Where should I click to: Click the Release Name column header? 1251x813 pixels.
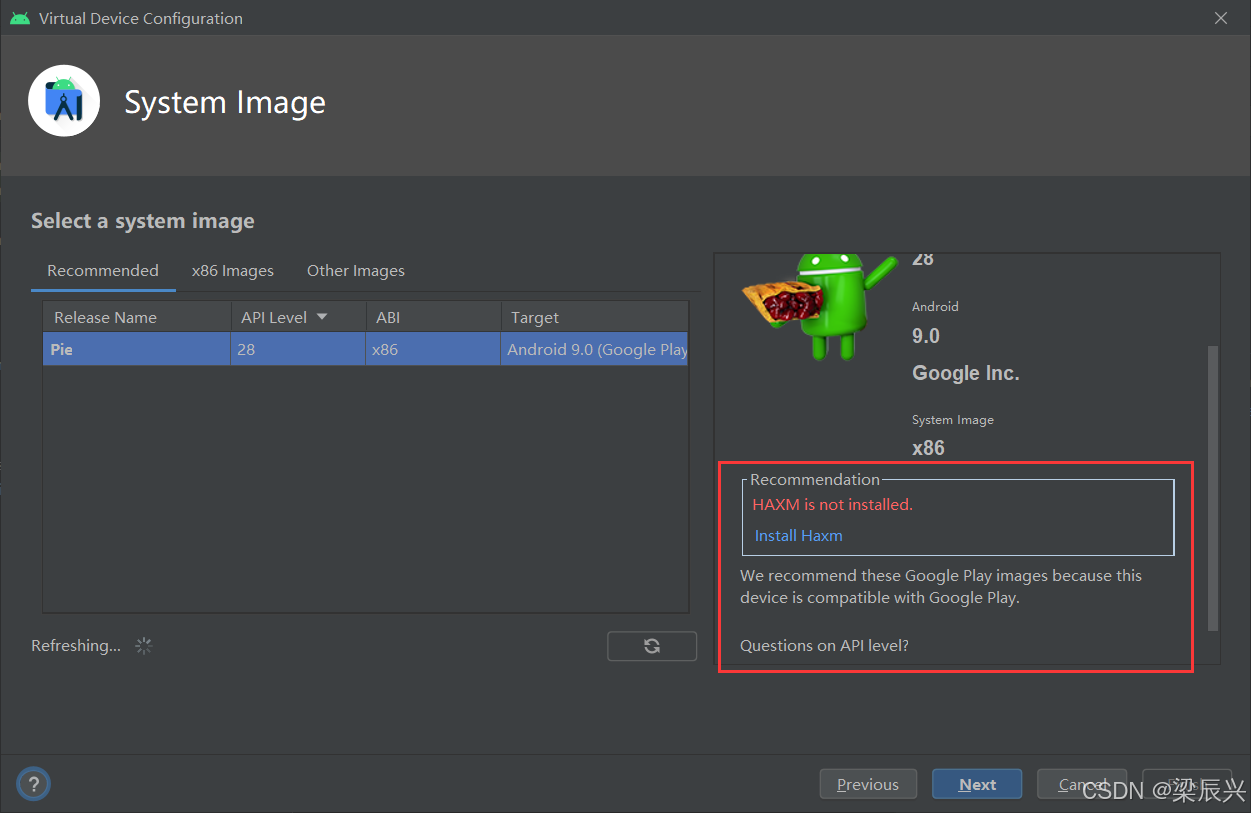coord(136,317)
